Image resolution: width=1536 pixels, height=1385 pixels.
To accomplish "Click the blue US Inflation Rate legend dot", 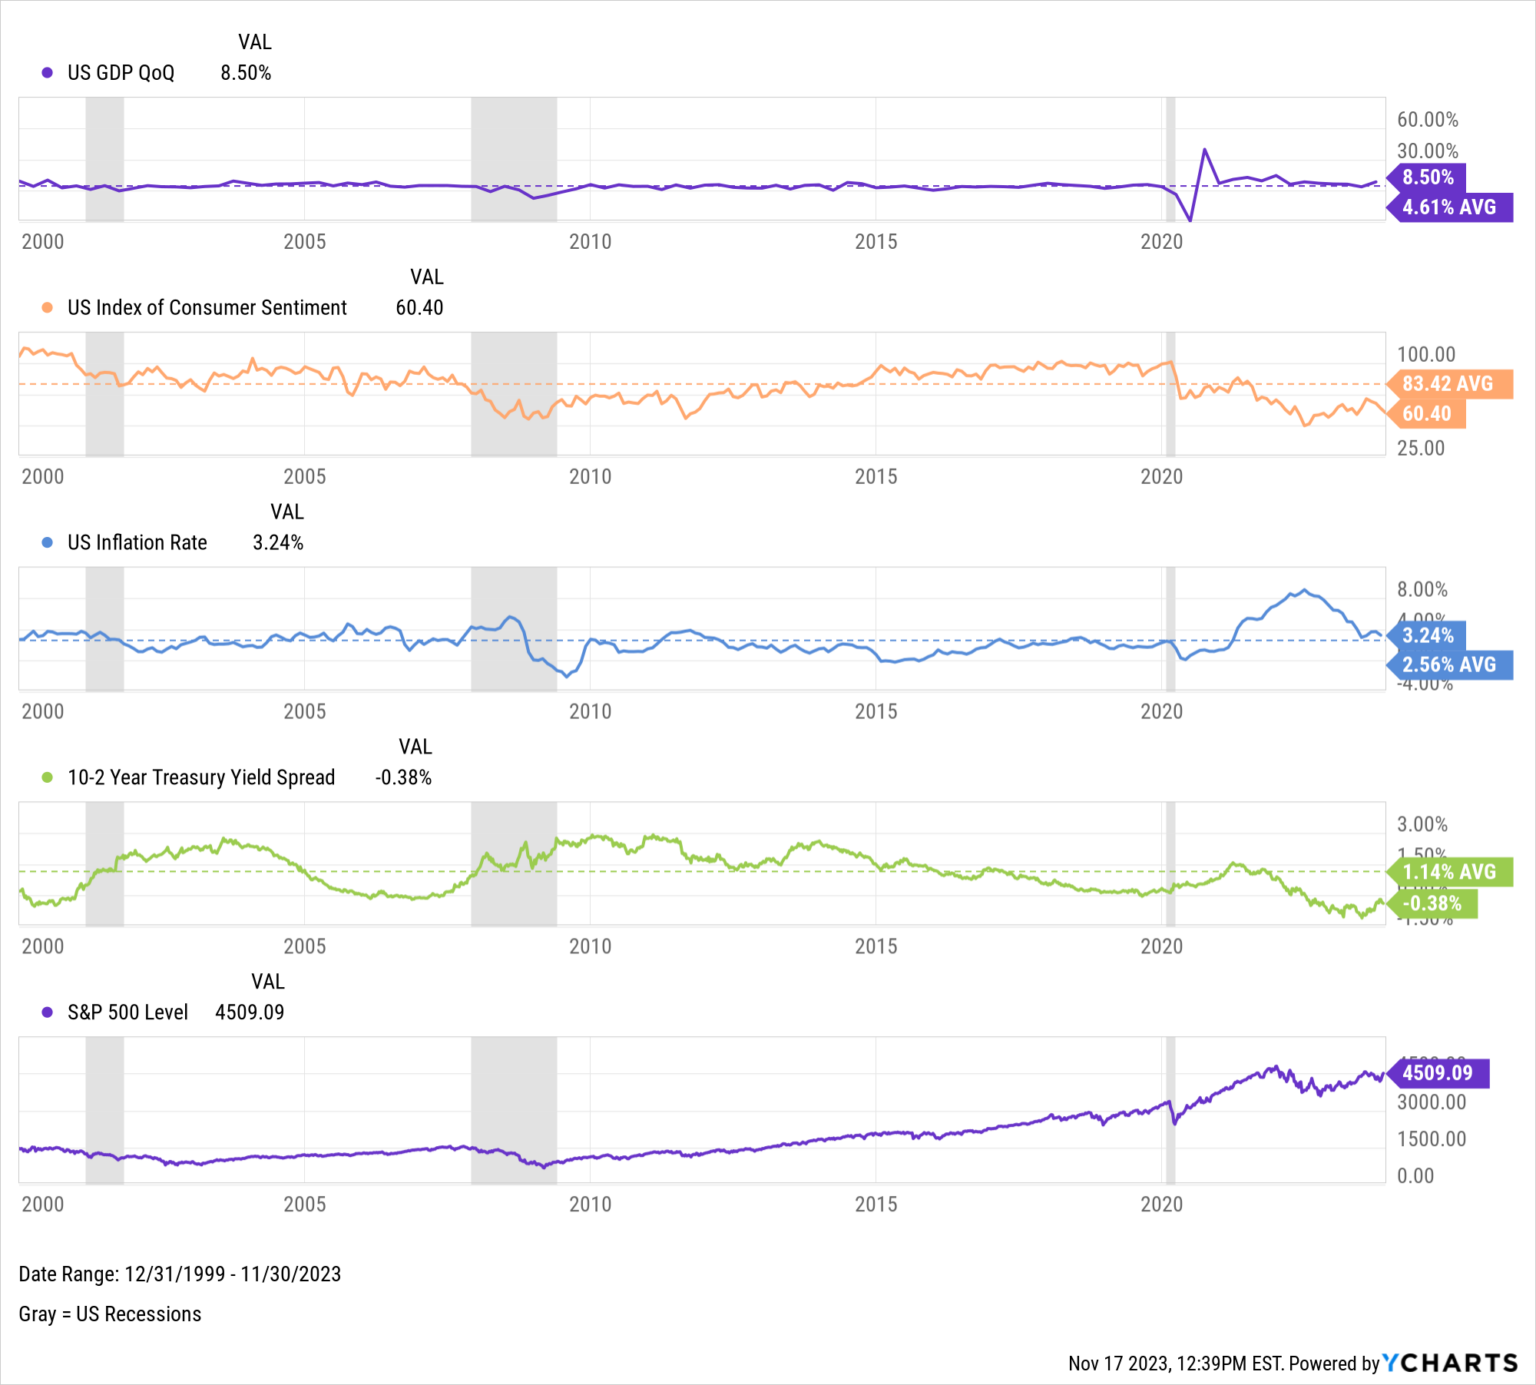I will pyautogui.click(x=47, y=543).
